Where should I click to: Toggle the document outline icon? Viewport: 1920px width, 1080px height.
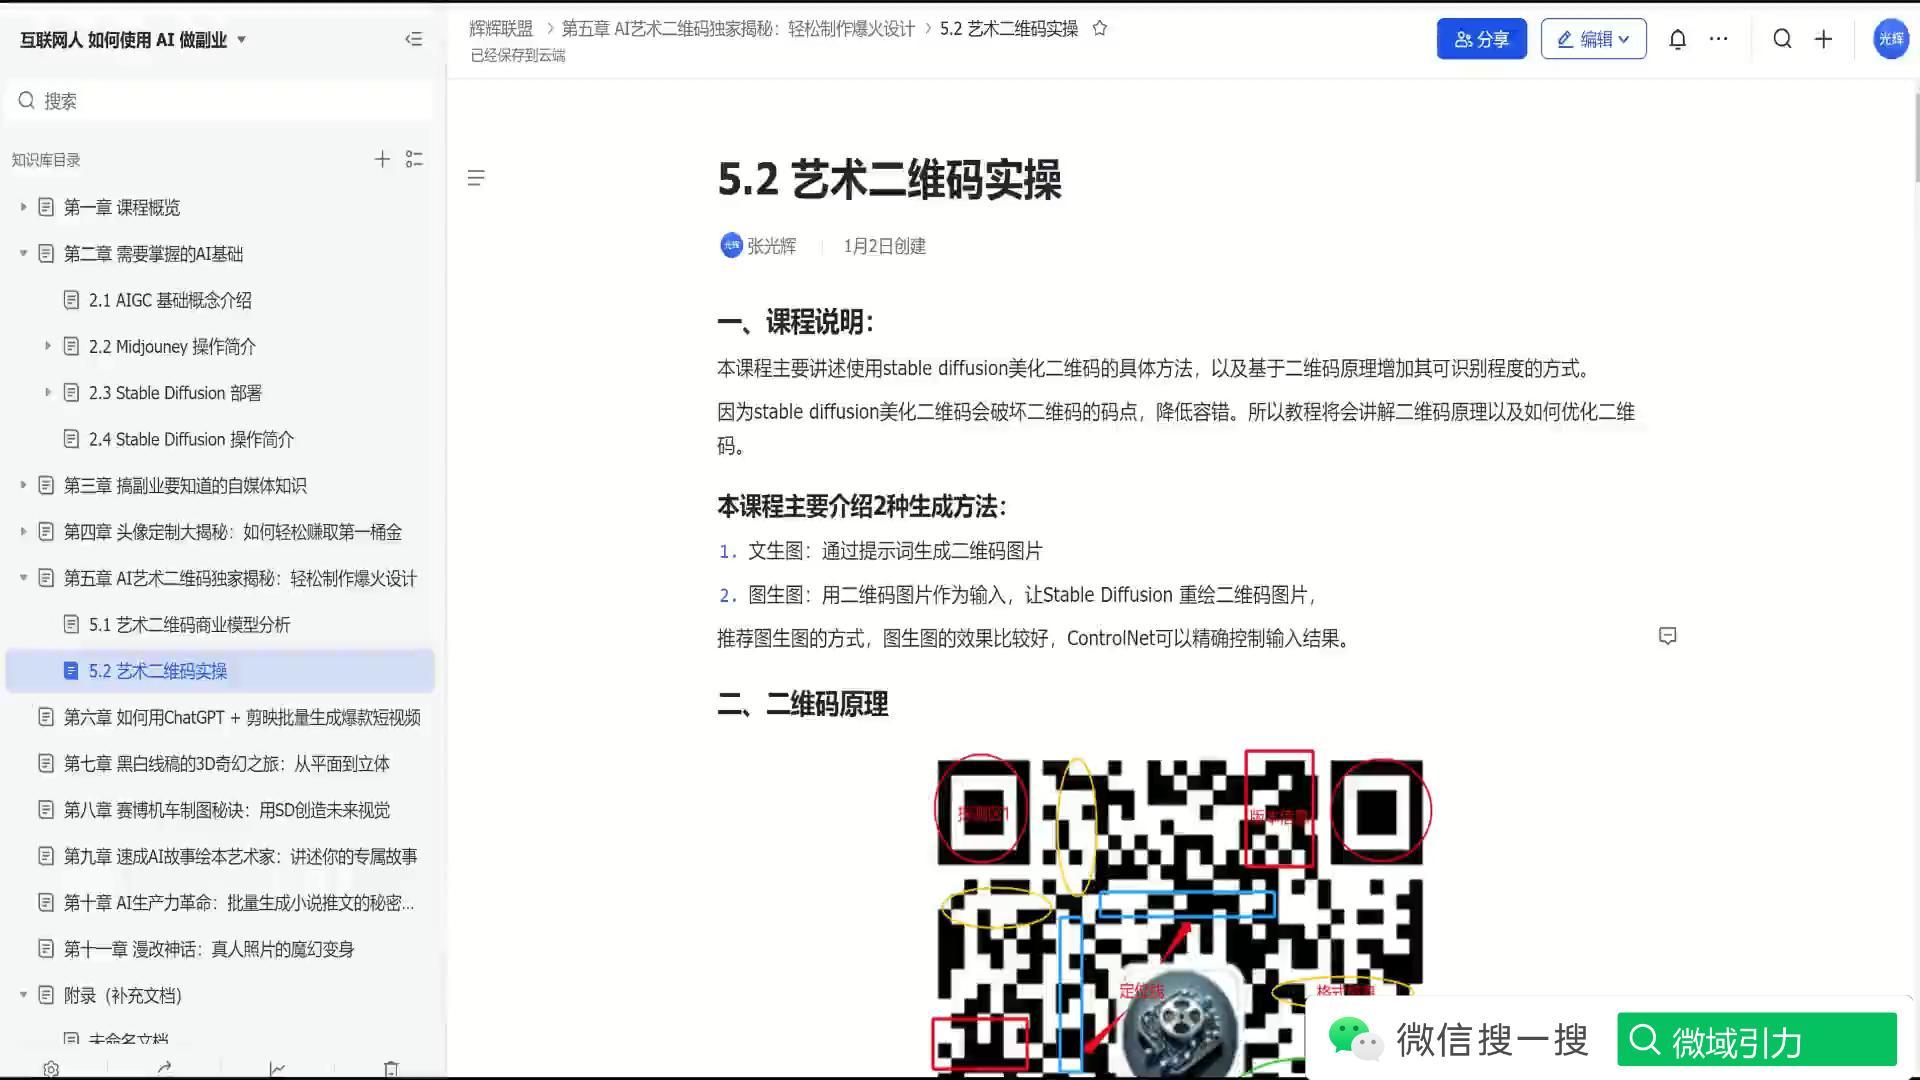coord(476,178)
